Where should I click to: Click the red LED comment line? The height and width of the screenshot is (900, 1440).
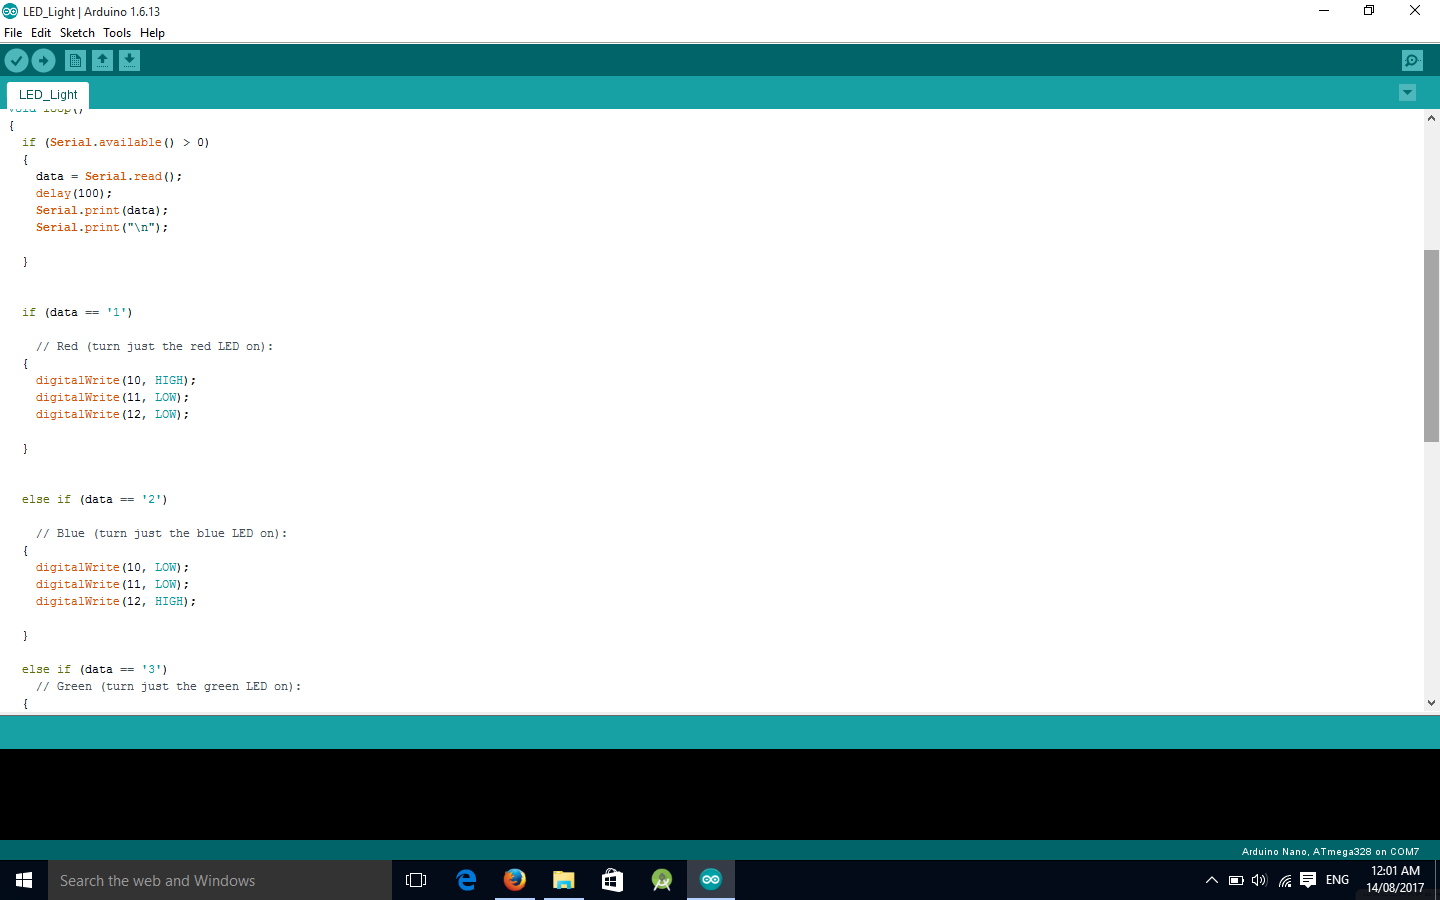(x=154, y=346)
